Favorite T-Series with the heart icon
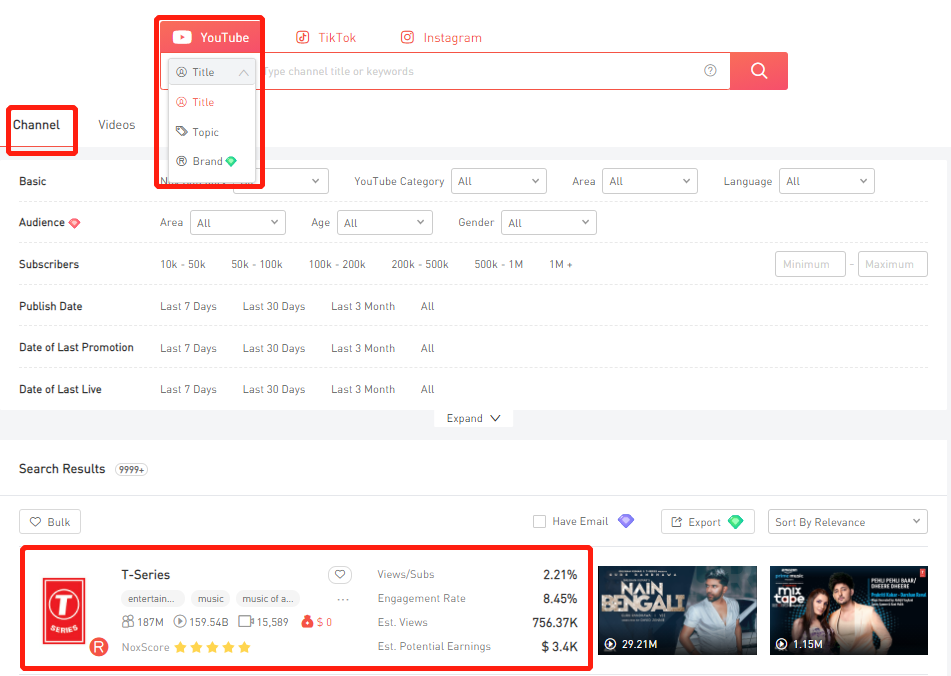The height and width of the screenshot is (676, 951). point(340,575)
